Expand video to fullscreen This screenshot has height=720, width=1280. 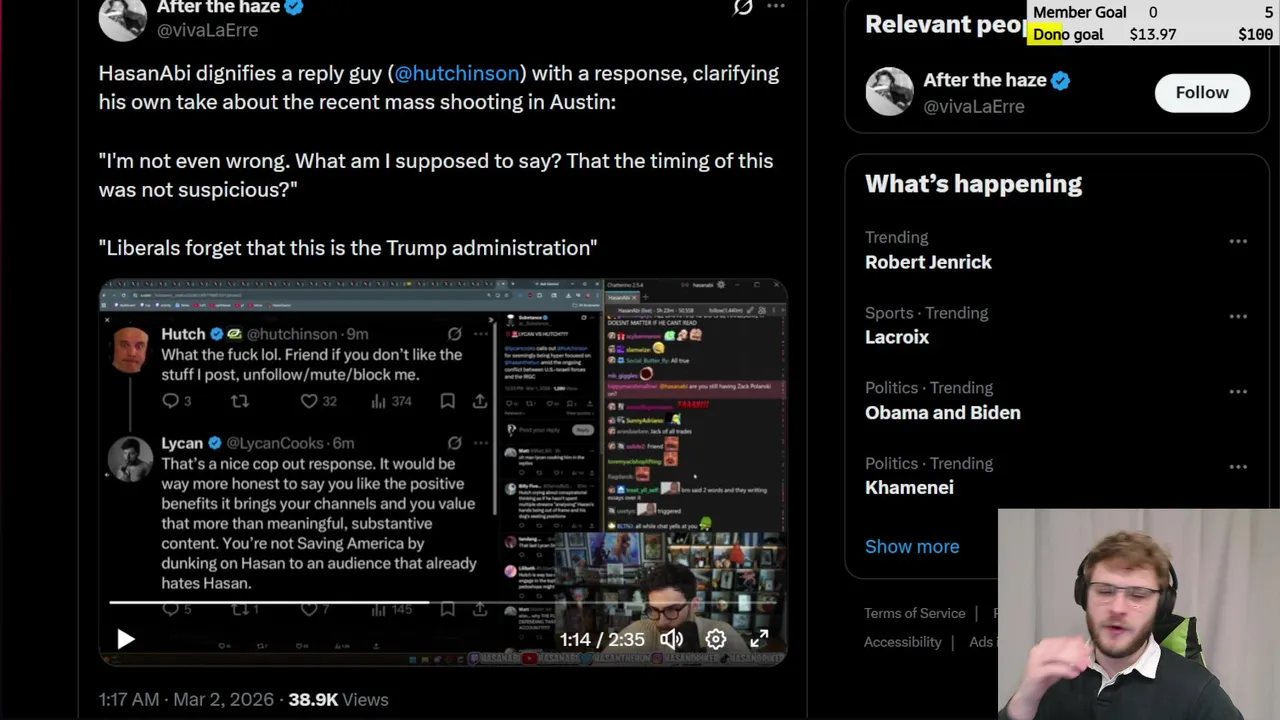pos(760,639)
